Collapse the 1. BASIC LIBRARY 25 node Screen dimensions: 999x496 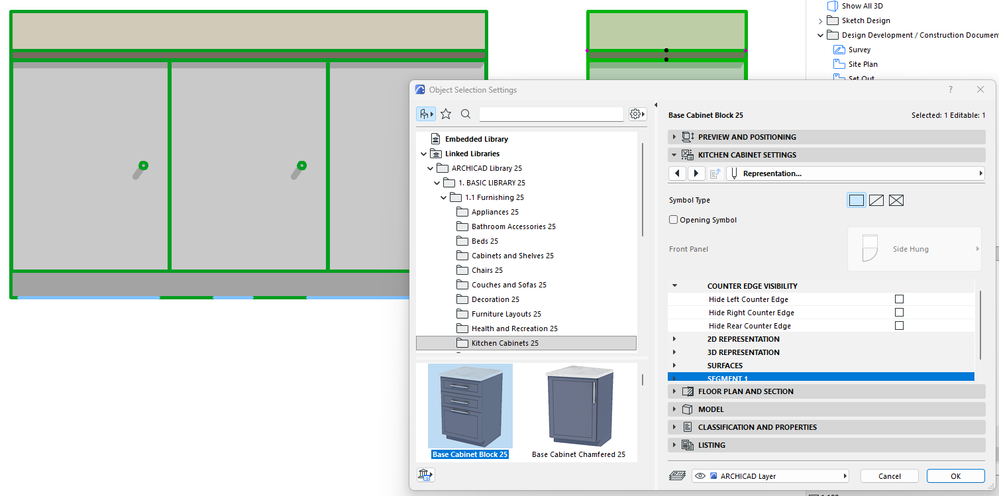coord(437,183)
